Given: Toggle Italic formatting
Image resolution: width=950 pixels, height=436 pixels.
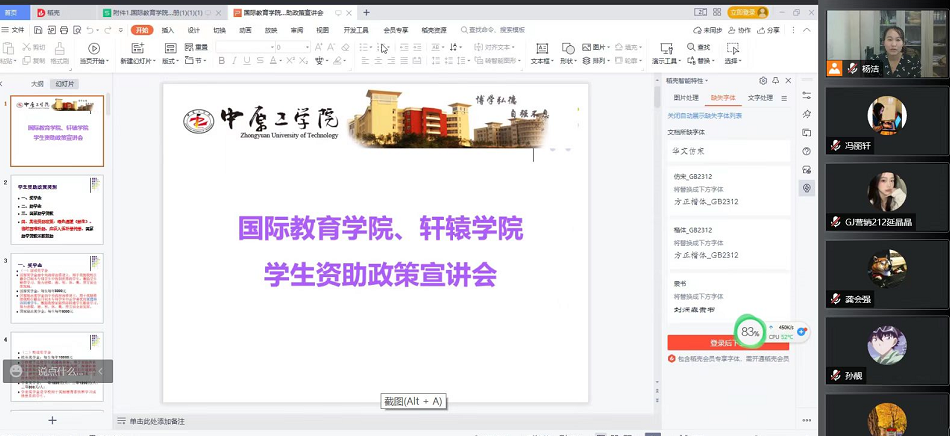Looking at the screenshot, I should (234, 61).
